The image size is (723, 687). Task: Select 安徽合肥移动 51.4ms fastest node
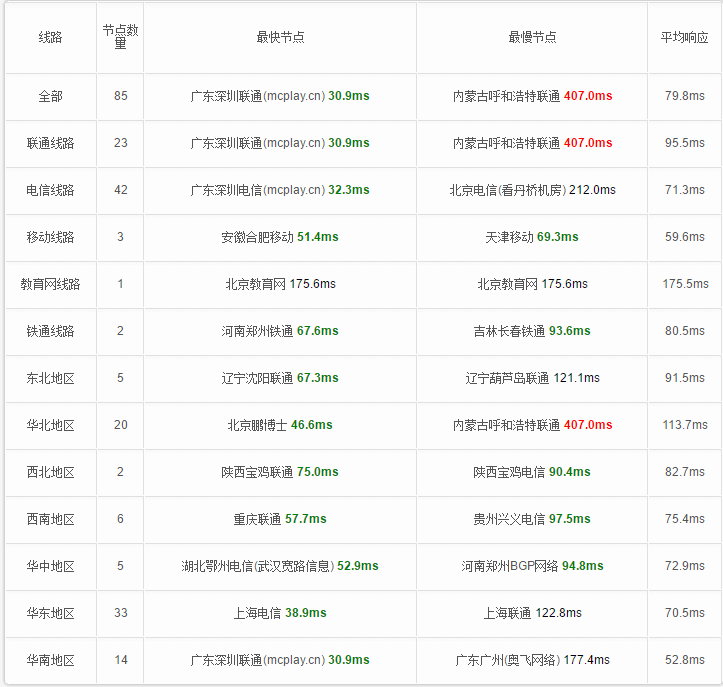[280, 237]
